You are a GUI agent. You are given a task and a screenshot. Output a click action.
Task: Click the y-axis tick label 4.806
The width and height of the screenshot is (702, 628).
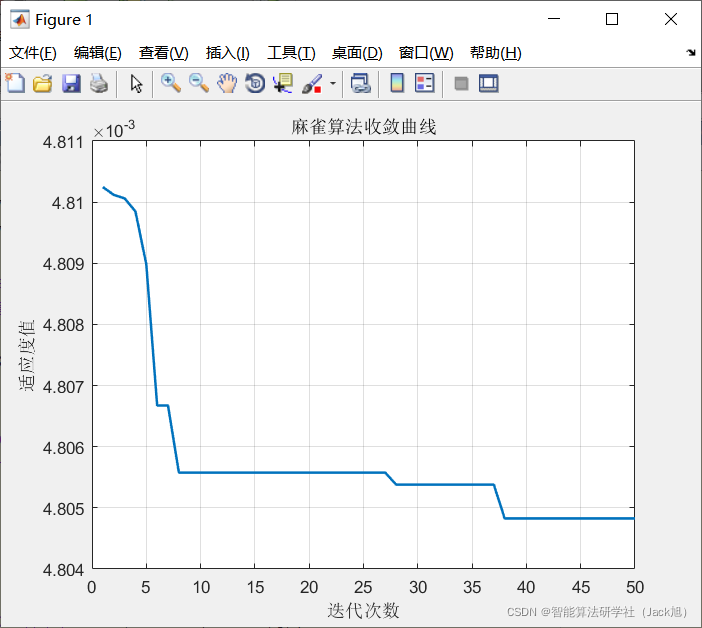point(63,448)
